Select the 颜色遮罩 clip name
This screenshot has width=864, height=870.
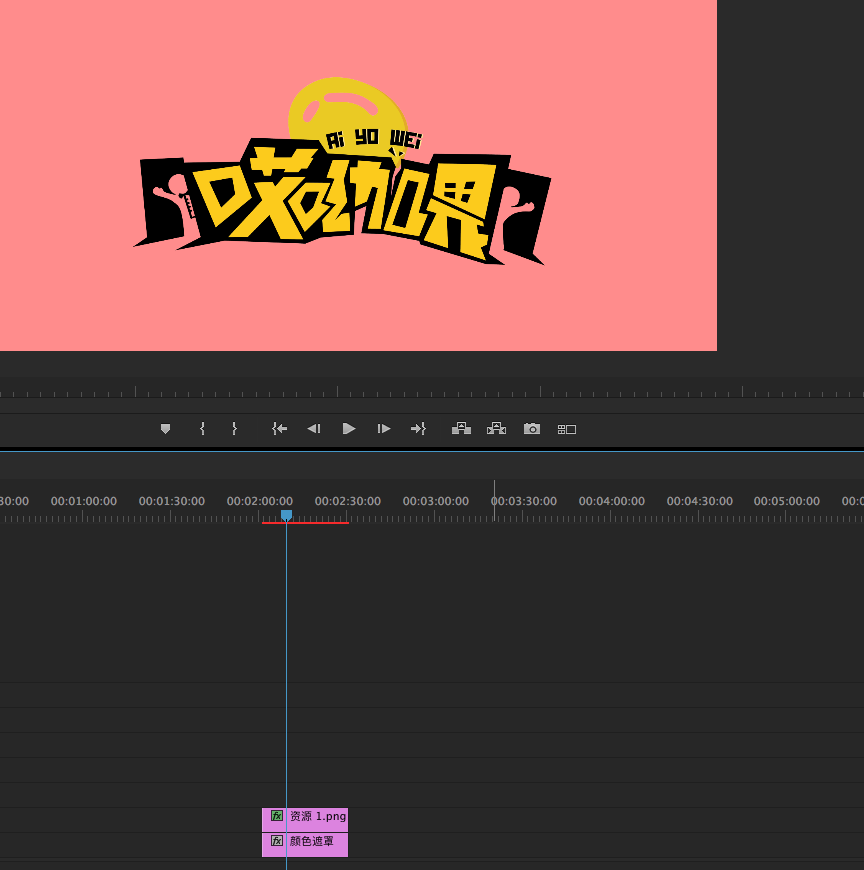[312, 841]
